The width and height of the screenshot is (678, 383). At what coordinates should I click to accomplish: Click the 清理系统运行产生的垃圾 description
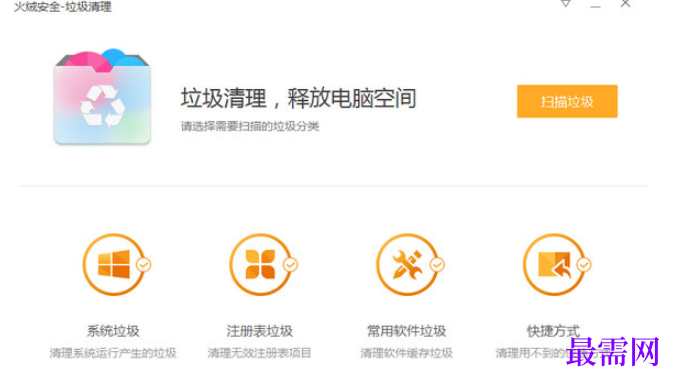[x=113, y=353]
